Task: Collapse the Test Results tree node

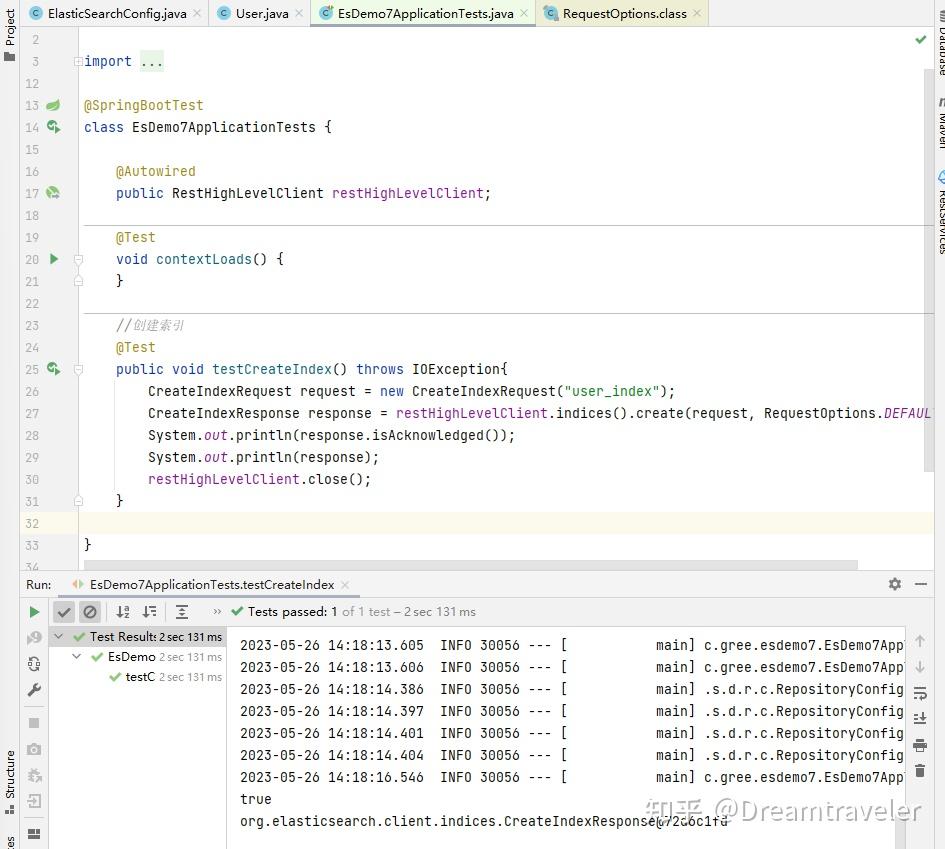Action: coord(60,636)
